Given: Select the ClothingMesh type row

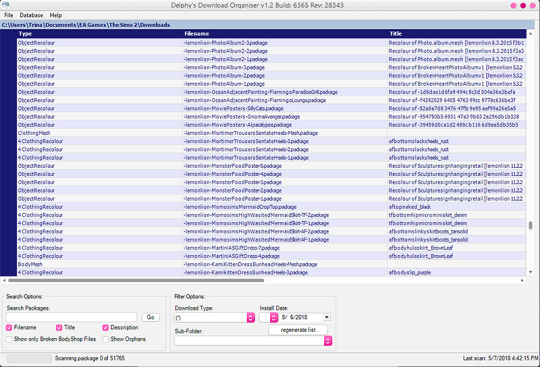Looking at the screenshot, I should 271,133.
